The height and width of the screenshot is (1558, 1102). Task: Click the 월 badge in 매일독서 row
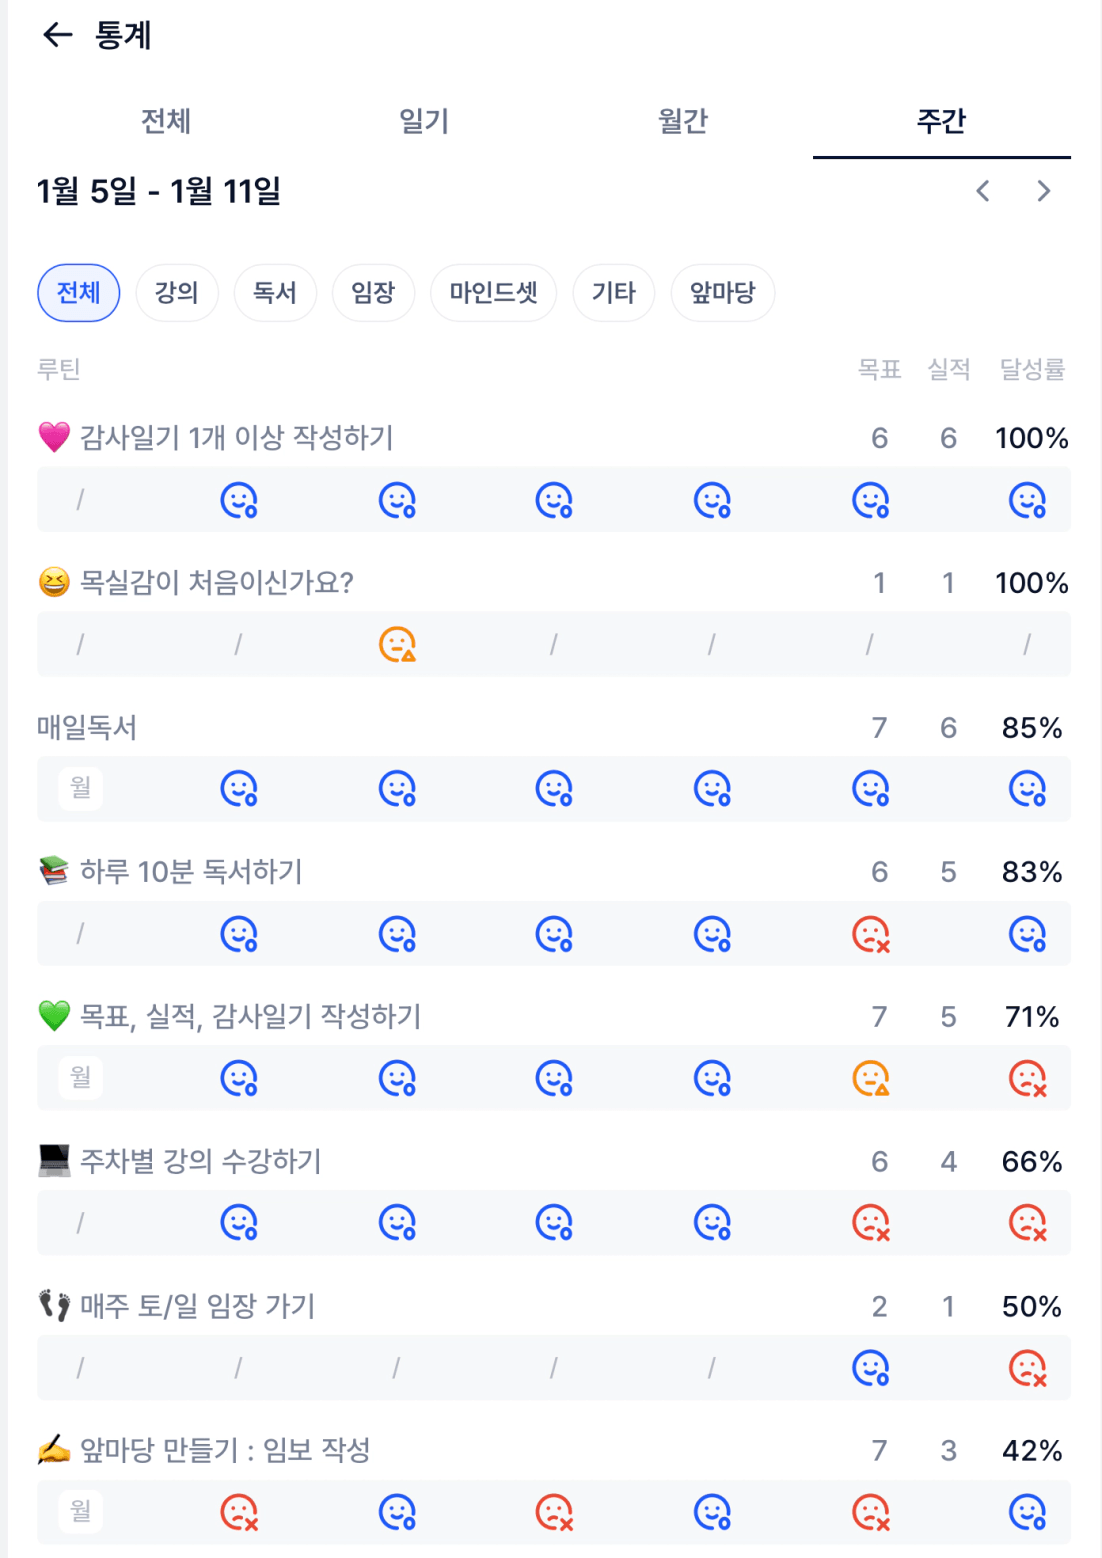80,788
